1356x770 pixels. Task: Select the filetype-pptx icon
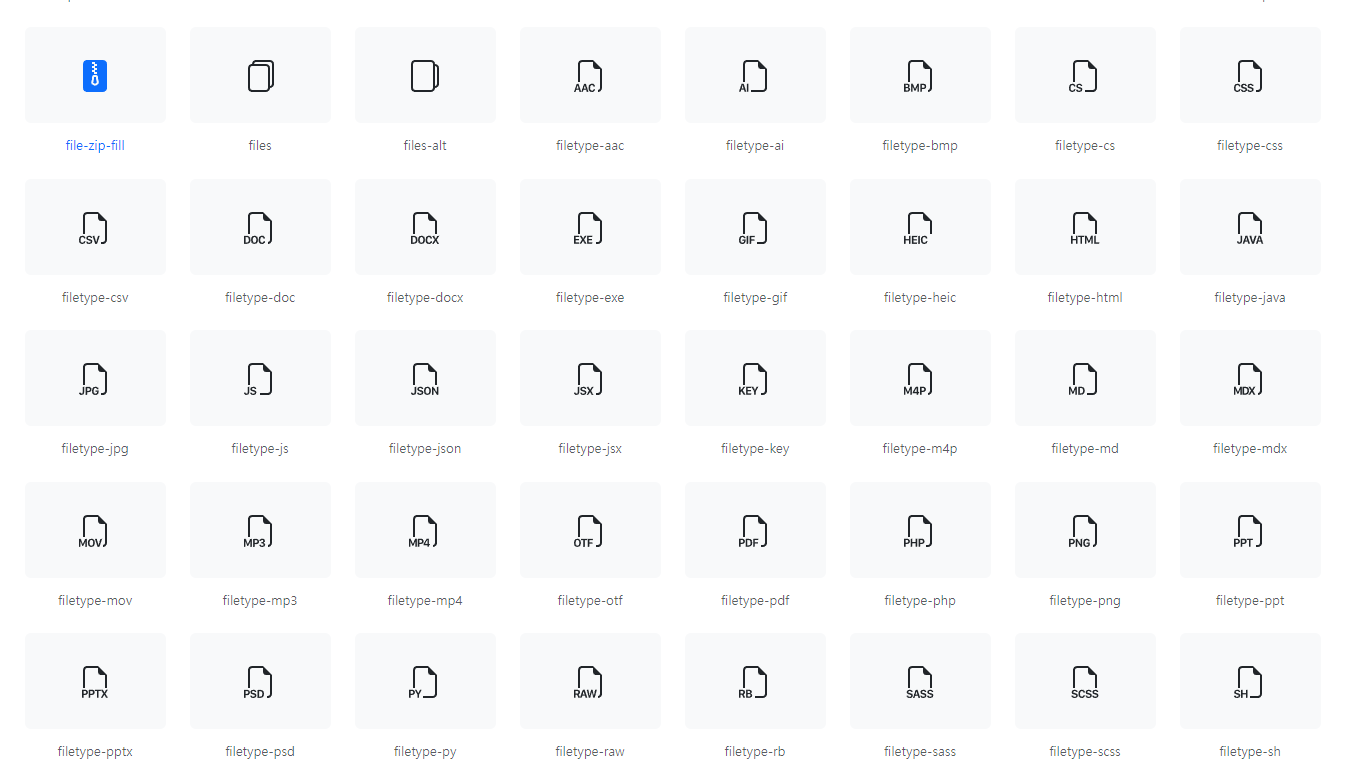pyautogui.click(x=95, y=682)
